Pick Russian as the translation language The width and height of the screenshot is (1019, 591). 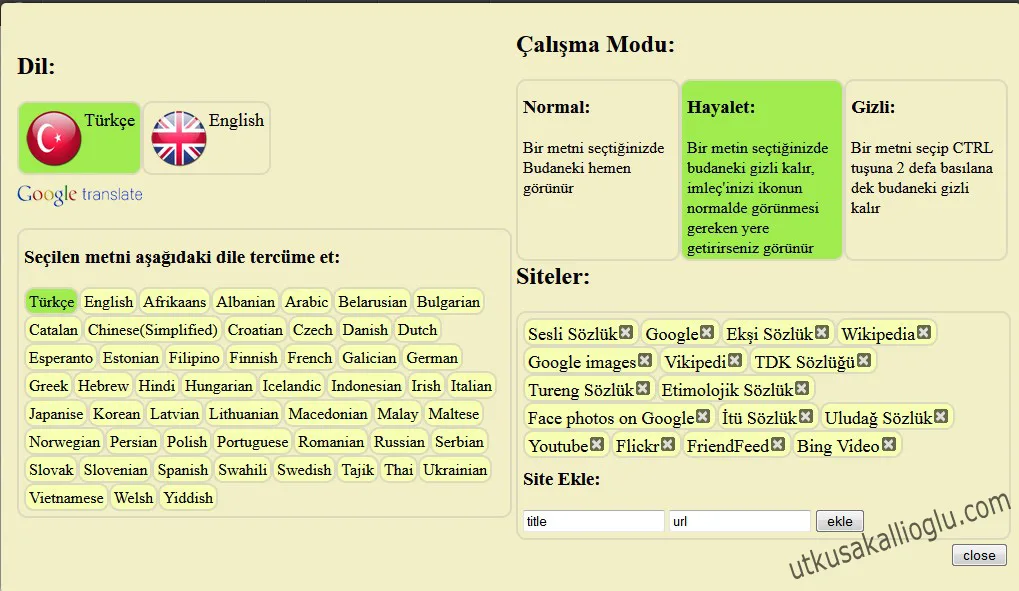point(399,441)
